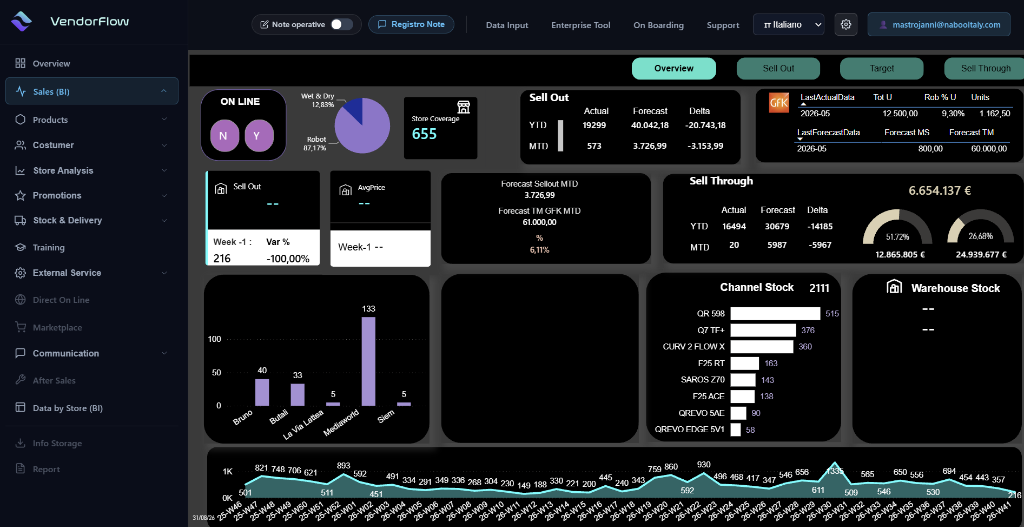Click the Info Storage download icon
The image size is (1024, 527).
pyautogui.click(x=20, y=443)
